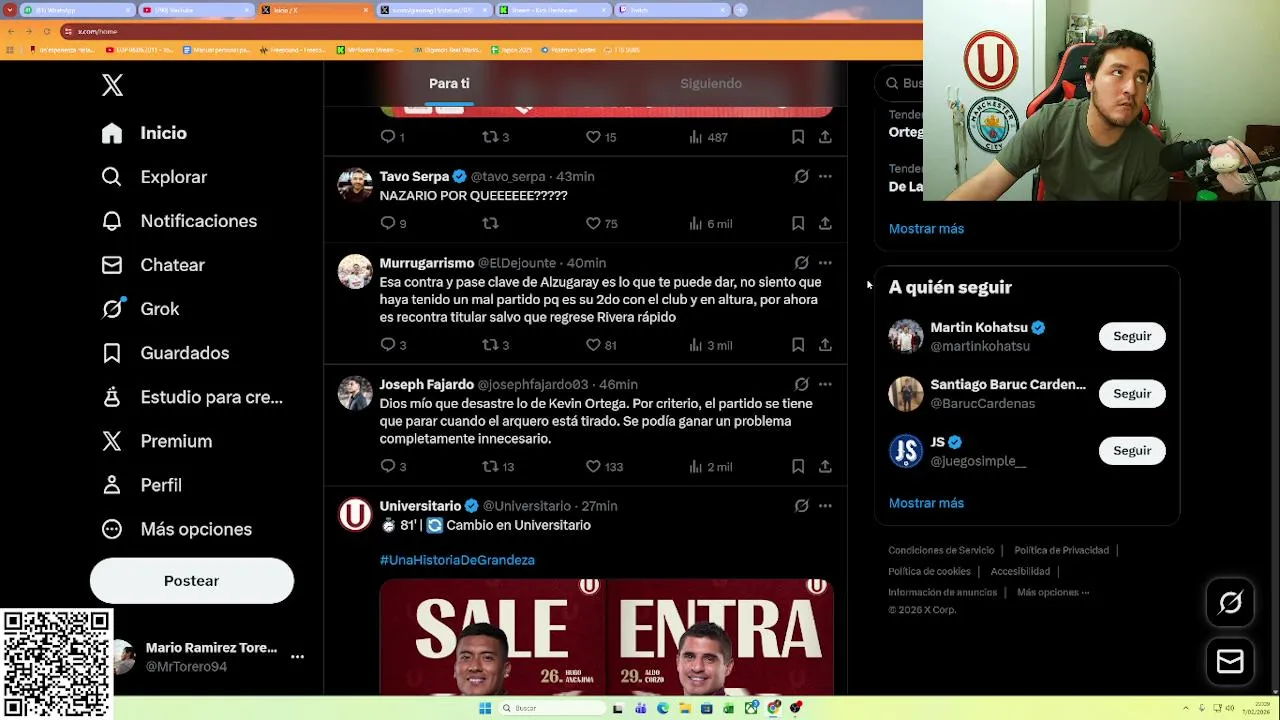The image size is (1280, 720).
Task: Follow JS @juegosimple_
Action: tap(1132, 450)
